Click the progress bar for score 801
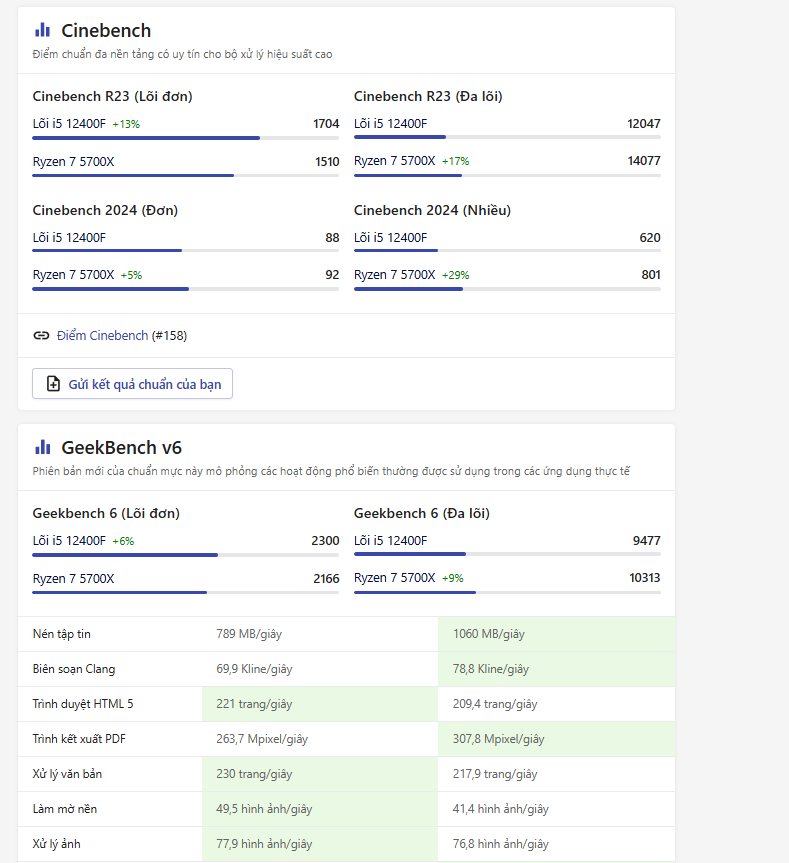 click(x=507, y=289)
